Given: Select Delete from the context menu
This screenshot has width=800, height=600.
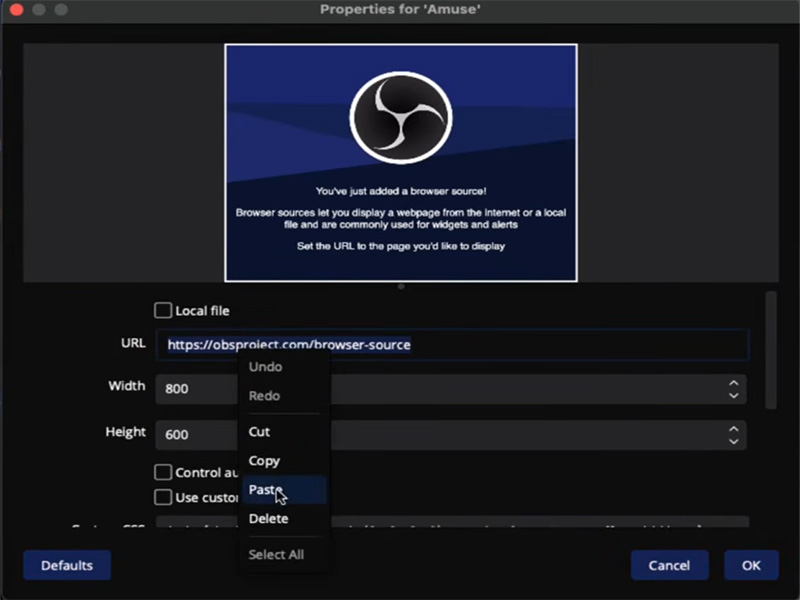Looking at the screenshot, I should pyautogui.click(x=284, y=519).
